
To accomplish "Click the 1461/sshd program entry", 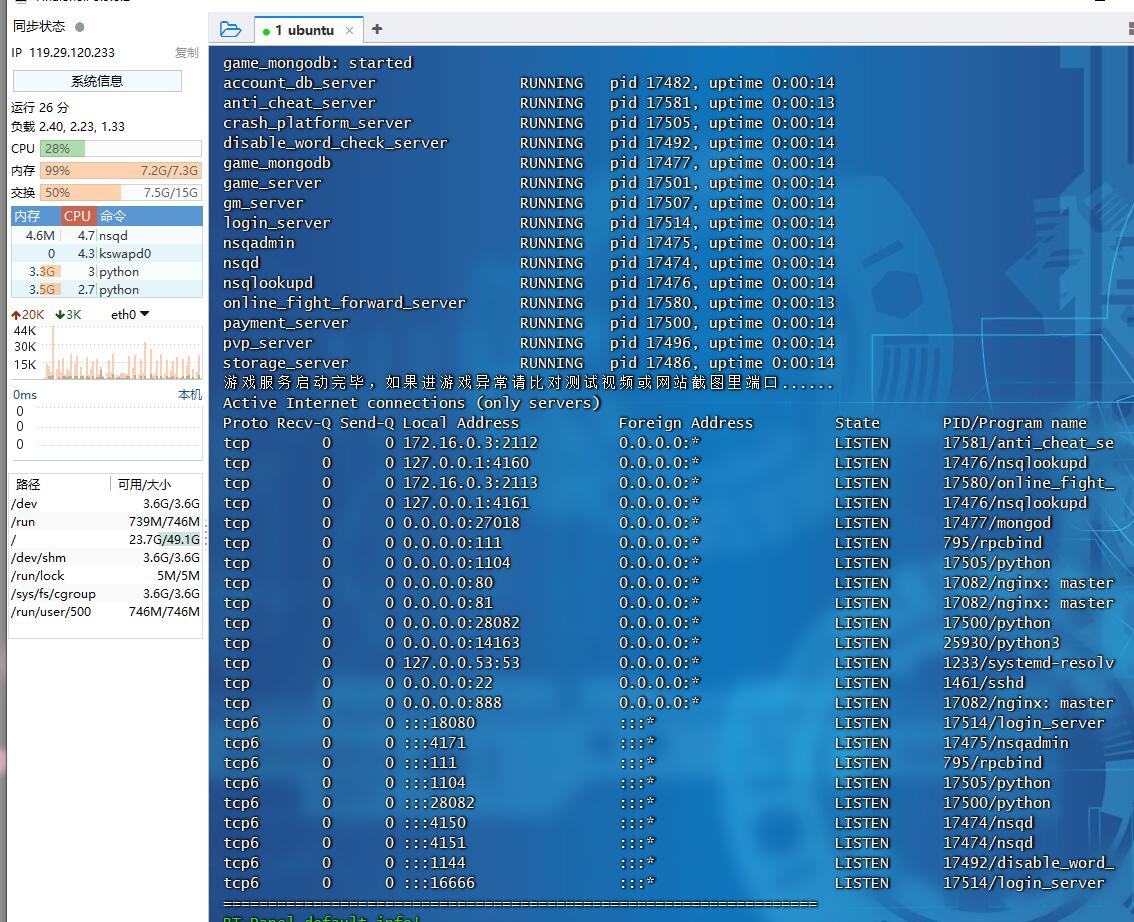I will [984, 683].
